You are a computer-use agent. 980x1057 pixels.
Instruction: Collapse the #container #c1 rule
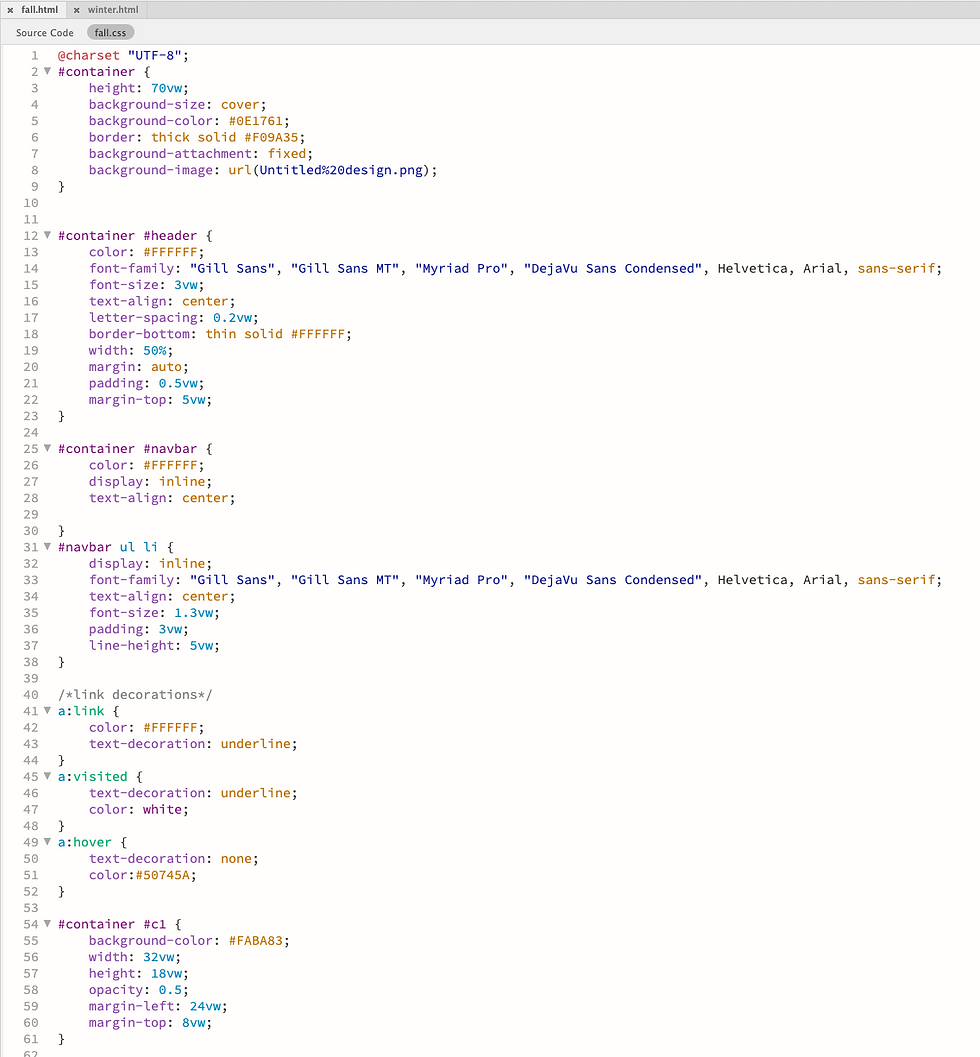point(47,924)
